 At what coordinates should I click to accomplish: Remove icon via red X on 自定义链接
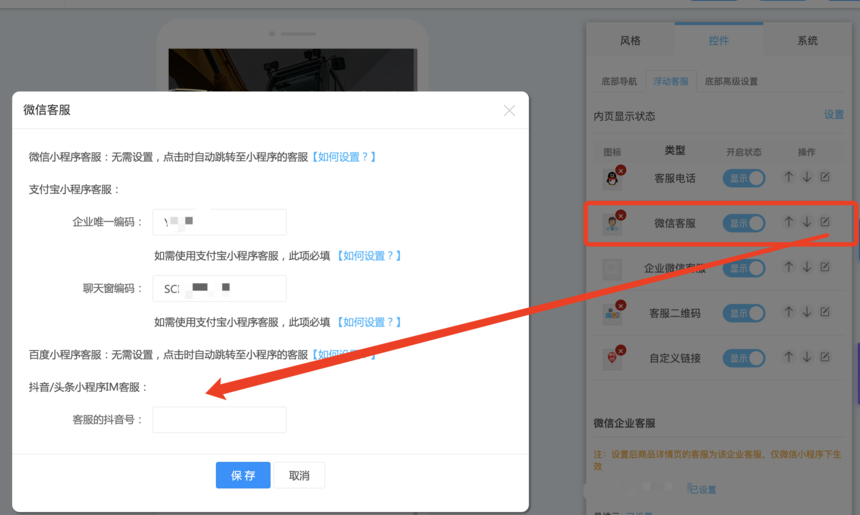point(621,350)
